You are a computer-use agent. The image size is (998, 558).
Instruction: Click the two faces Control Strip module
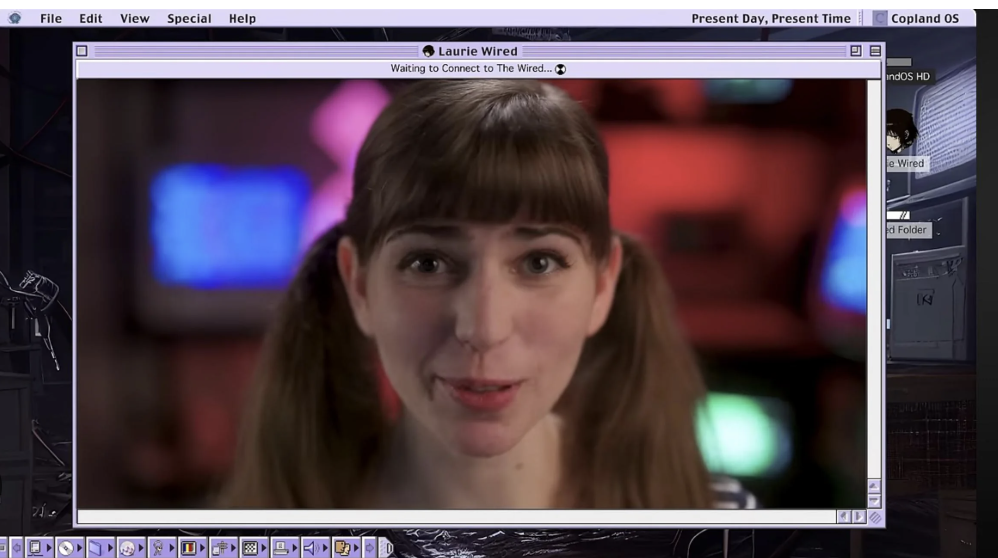[x=342, y=547]
